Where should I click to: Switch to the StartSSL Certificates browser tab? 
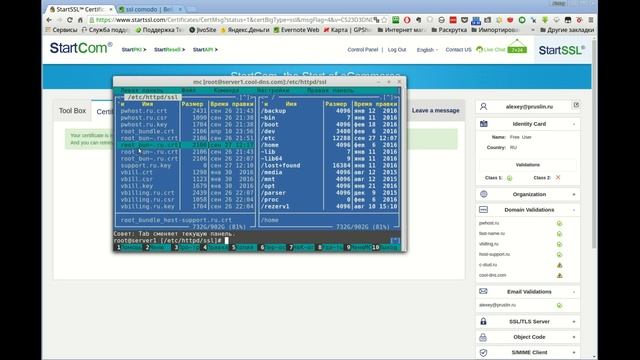point(80,9)
